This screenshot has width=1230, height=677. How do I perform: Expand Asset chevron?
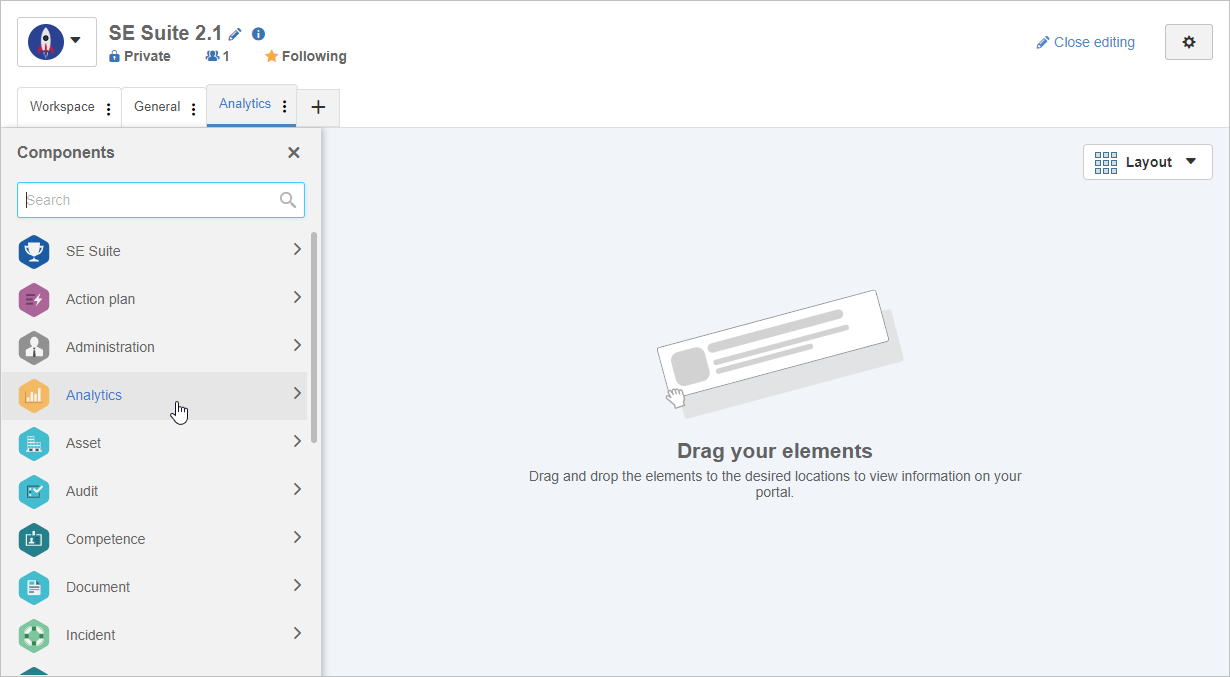pyautogui.click(x=297, y=441)
